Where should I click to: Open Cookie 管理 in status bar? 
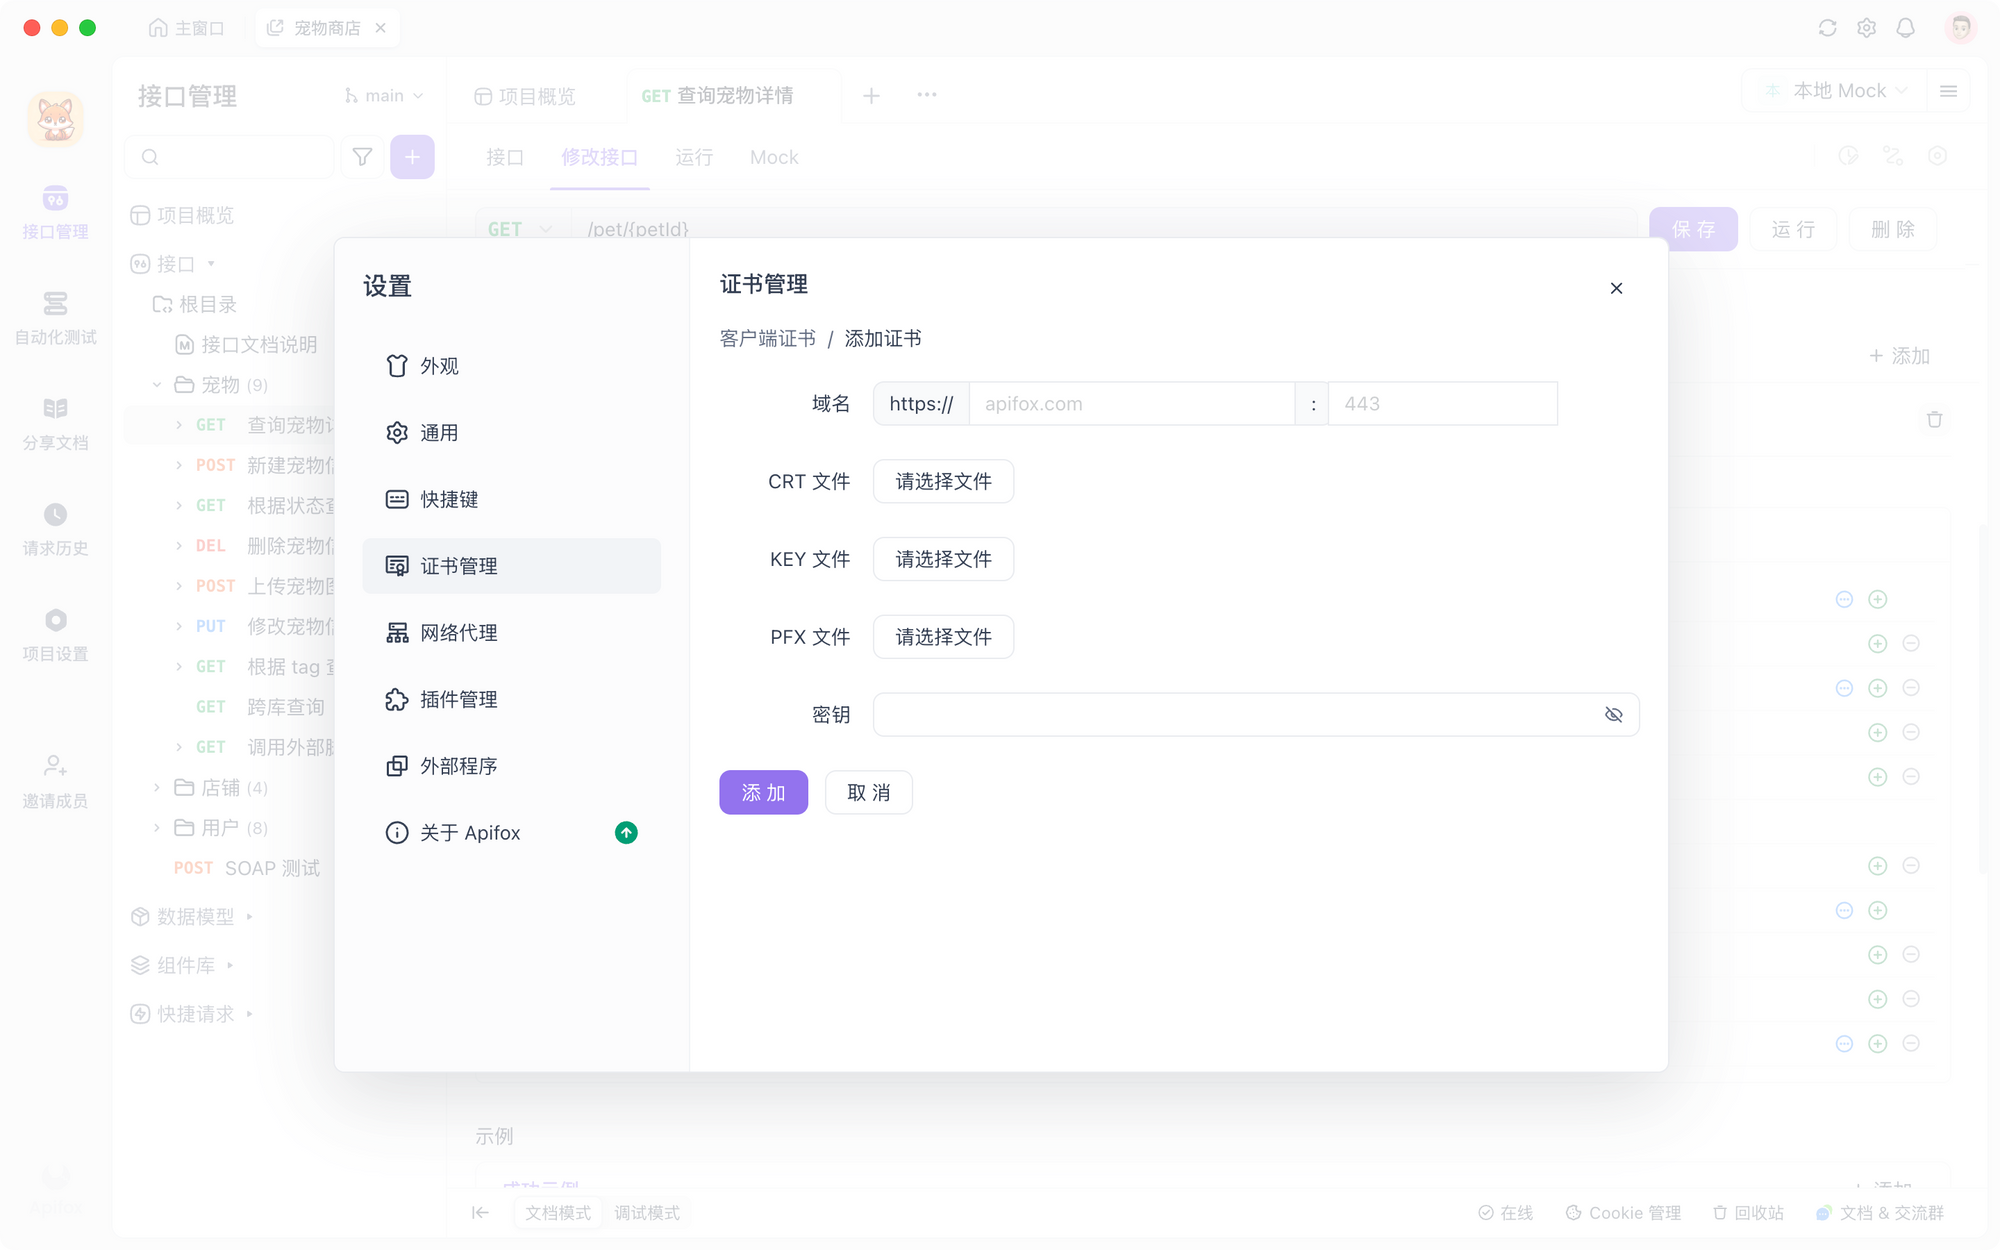1623,1213
